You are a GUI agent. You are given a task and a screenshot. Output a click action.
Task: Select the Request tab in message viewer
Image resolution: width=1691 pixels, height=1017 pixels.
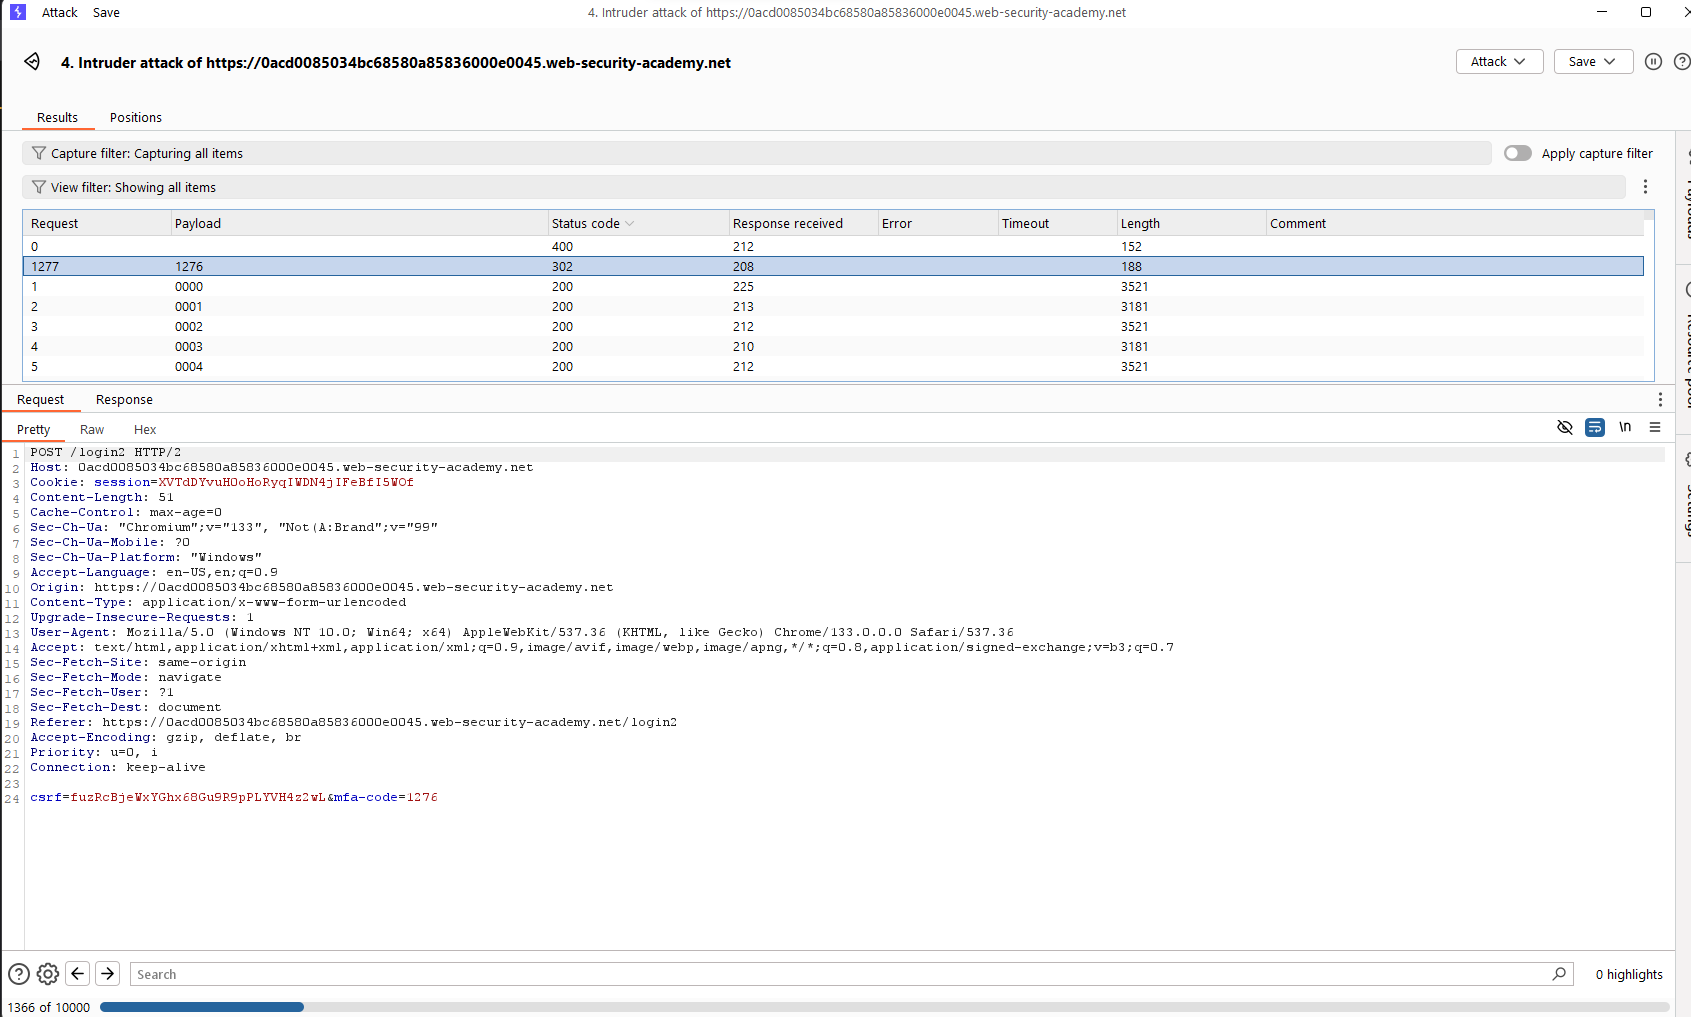(40, 399)
